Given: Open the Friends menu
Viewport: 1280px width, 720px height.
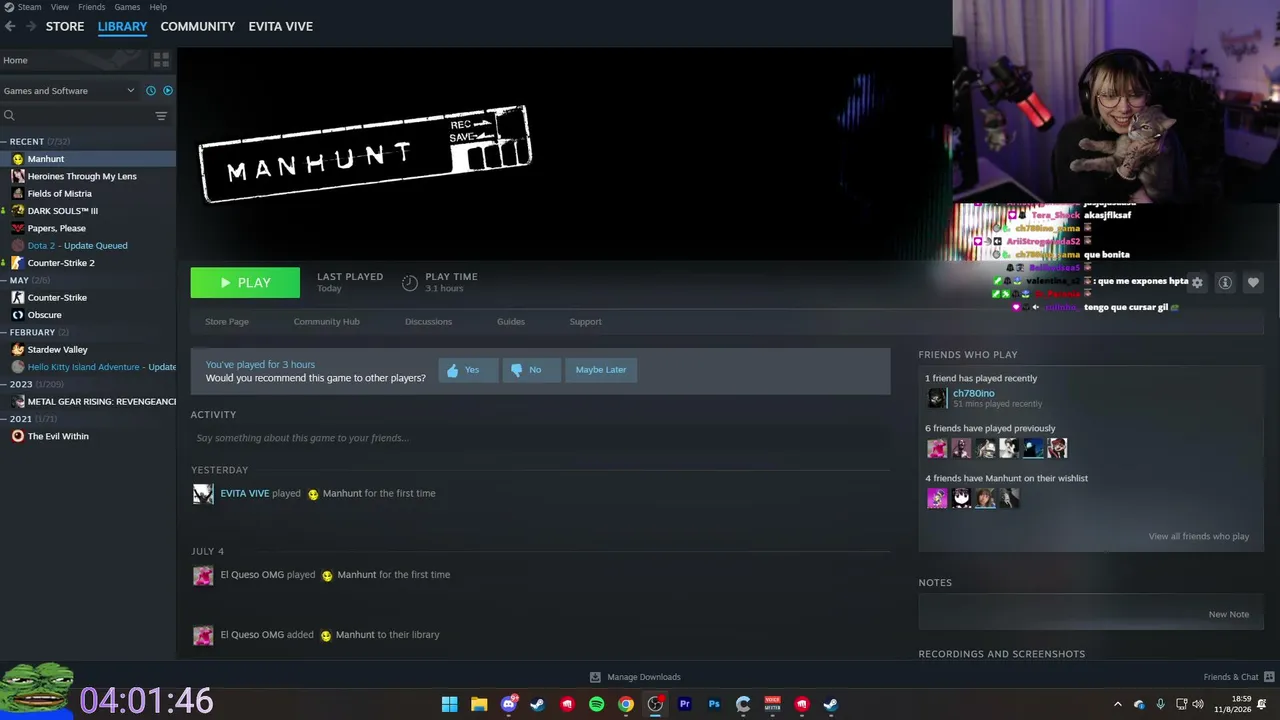Looking at the screenshot, I should tap(91, 7).
